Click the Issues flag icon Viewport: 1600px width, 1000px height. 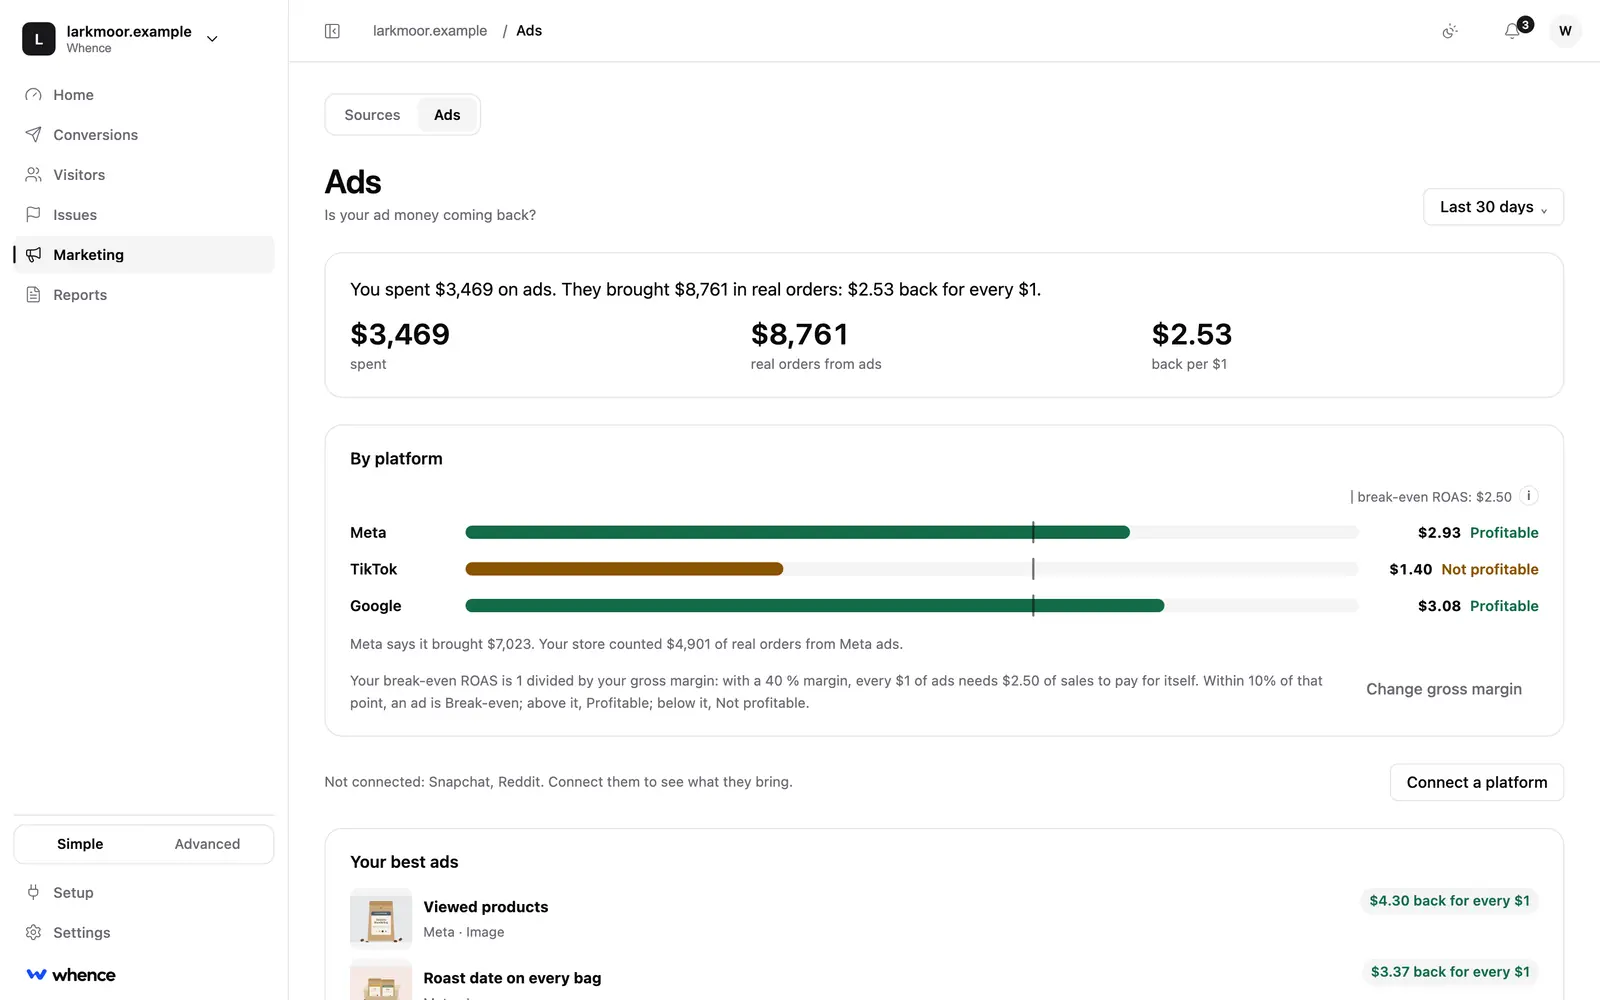point(33,215)
